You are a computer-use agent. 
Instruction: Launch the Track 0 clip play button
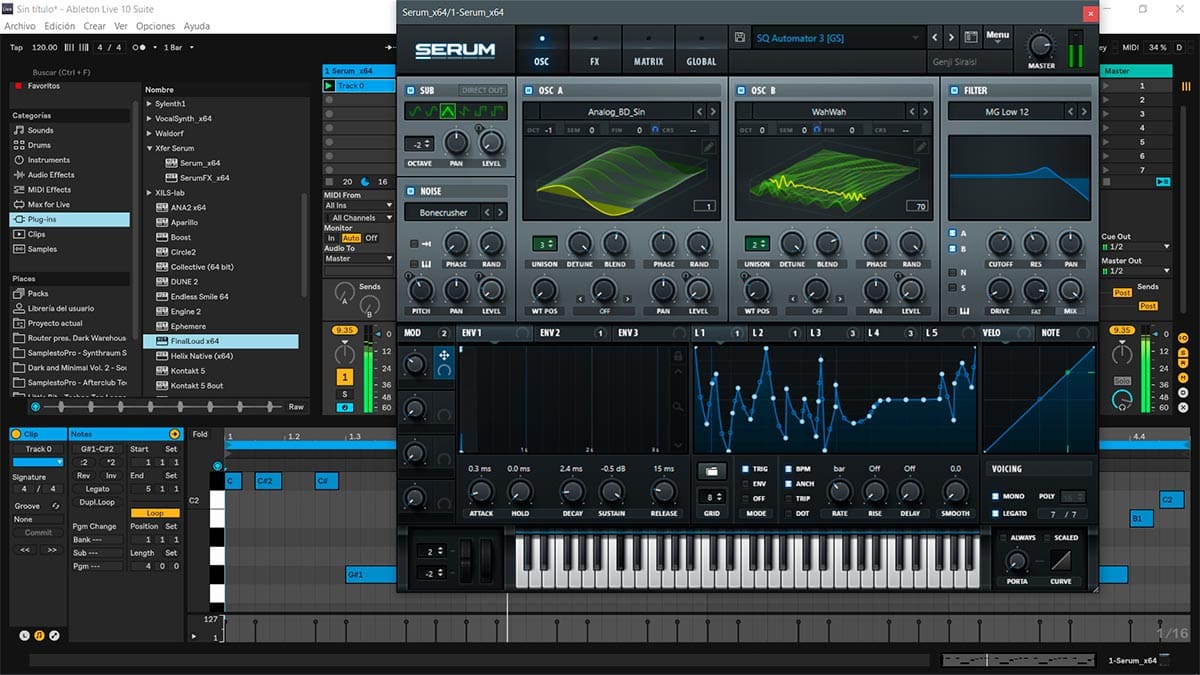tap(329, 86)
